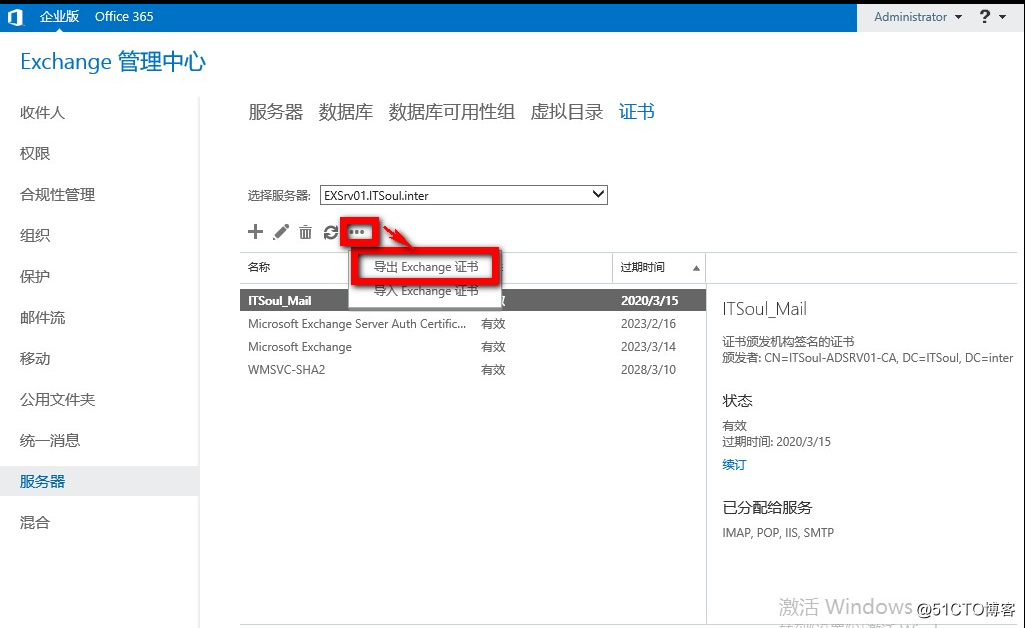The width and height of the screenshot is (1025, 628).
Task: Go to 混合 in the sidebar
Action: point(35,522)
